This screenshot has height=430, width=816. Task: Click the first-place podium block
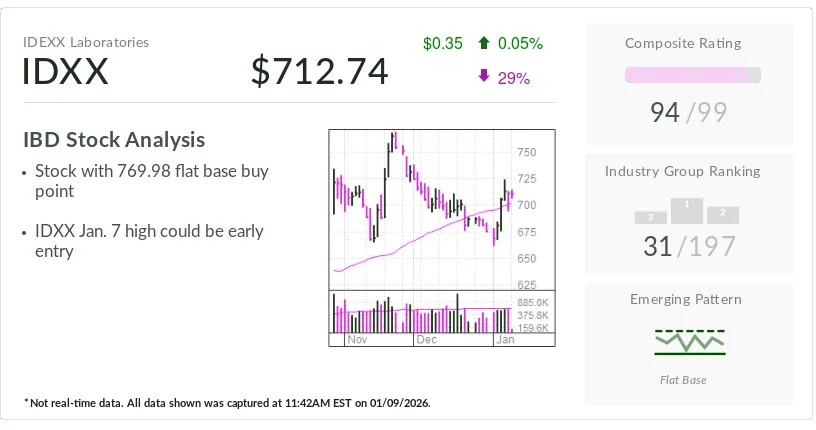click(x=687, y=210)
